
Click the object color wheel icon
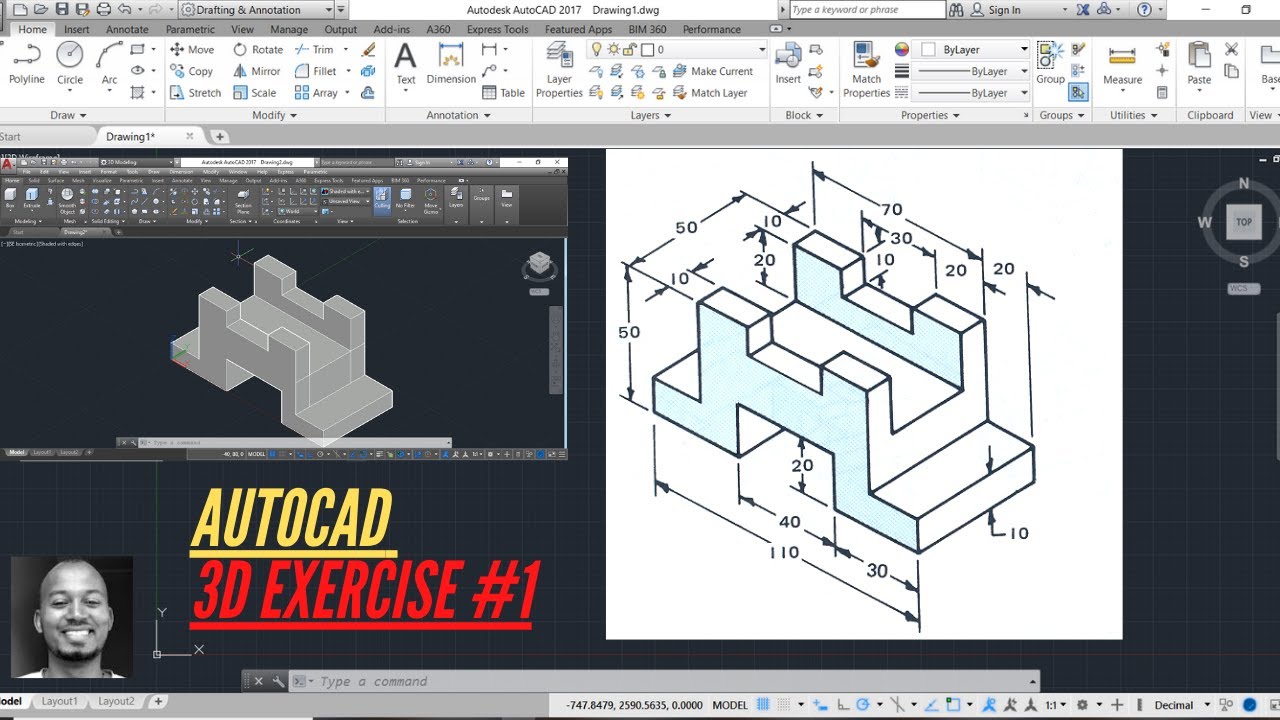(x=902, y=49)
